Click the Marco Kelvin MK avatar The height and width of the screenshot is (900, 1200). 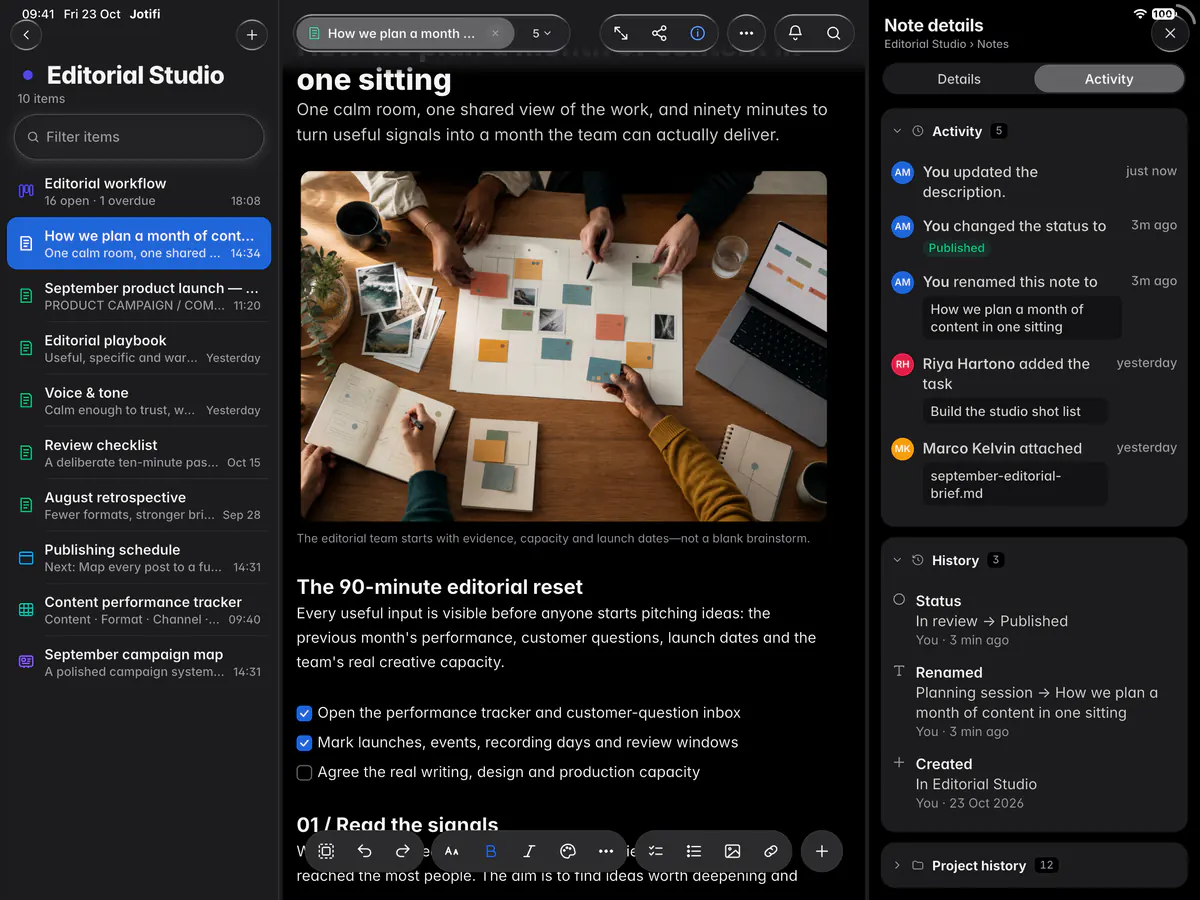903,449
